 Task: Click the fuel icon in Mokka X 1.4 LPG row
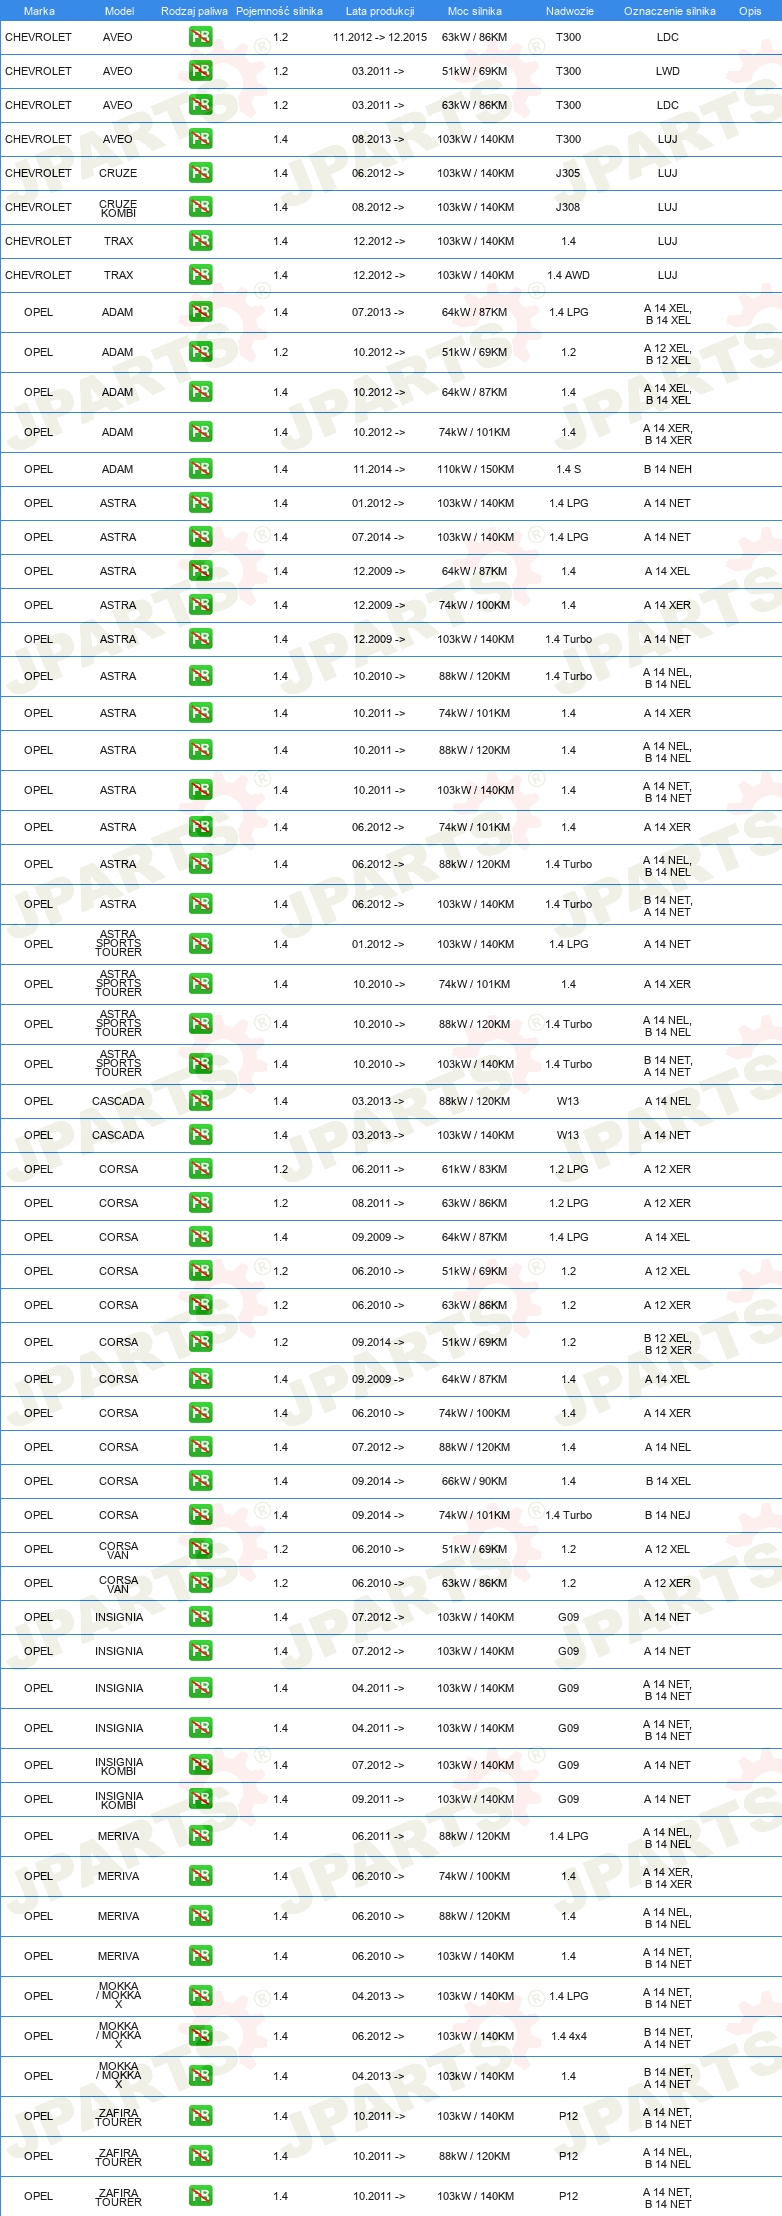point(200,1996)
